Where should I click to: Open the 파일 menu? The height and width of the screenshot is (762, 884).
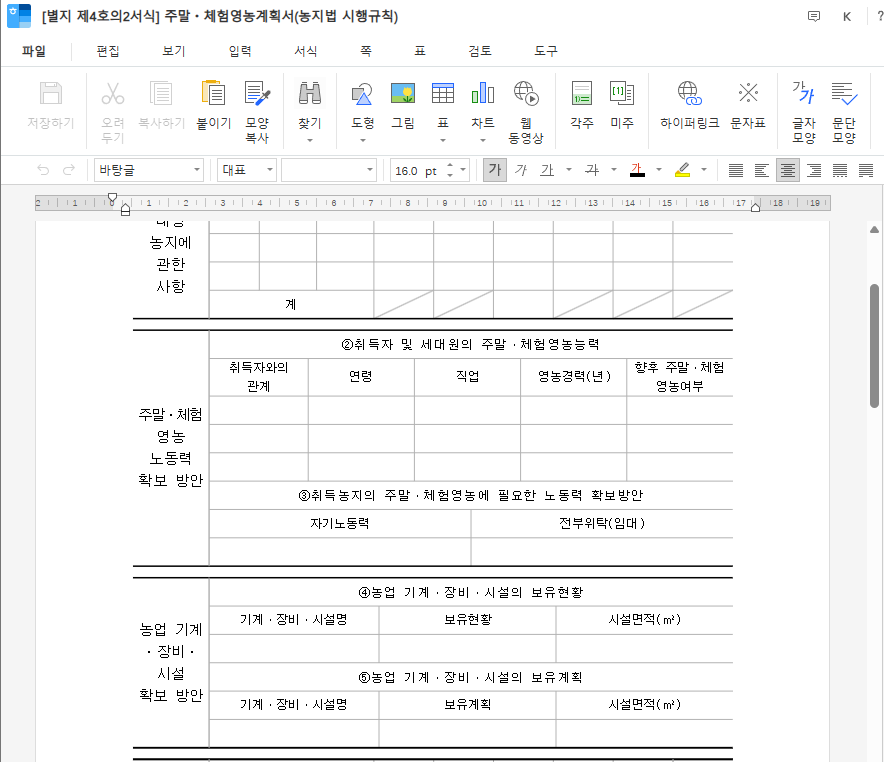34,51
